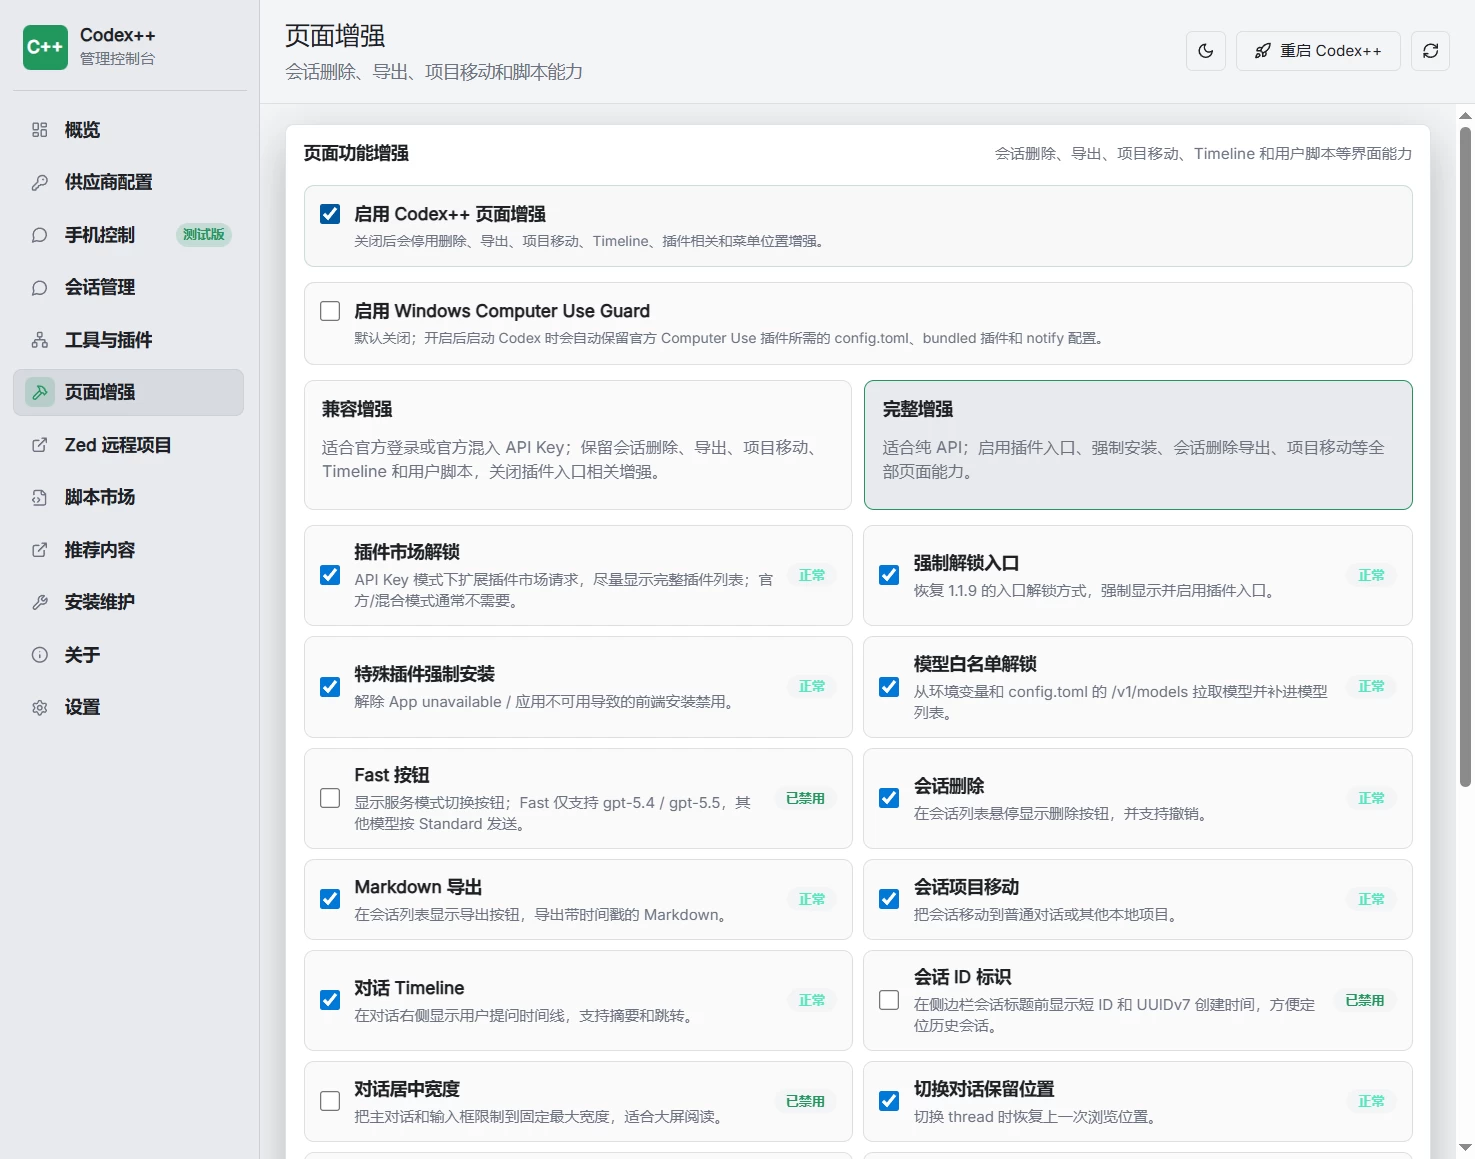
Task: Click the 供应商配置 key icon
Action: click(x=40, y=182)
